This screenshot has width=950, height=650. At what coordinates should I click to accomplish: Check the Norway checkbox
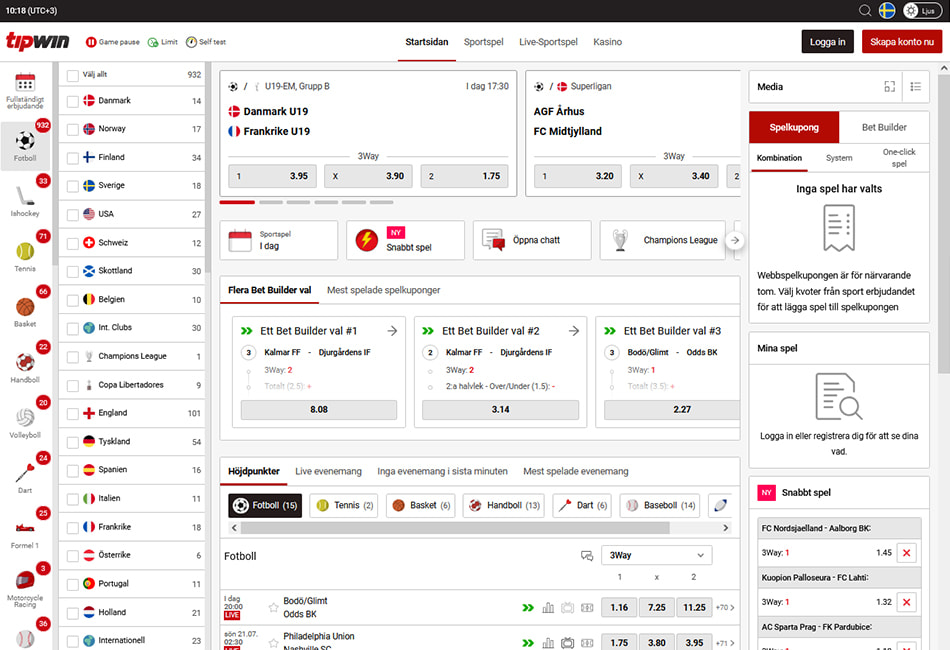click(x=73, y=129)
